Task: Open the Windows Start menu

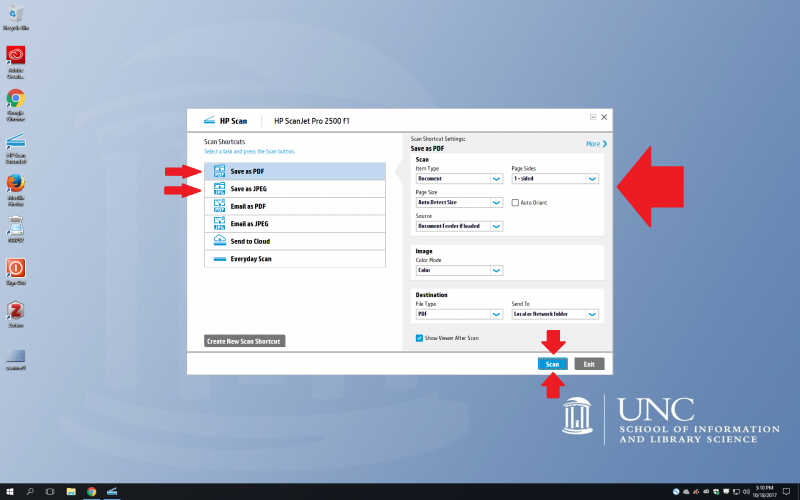Action: click(10, 491)
